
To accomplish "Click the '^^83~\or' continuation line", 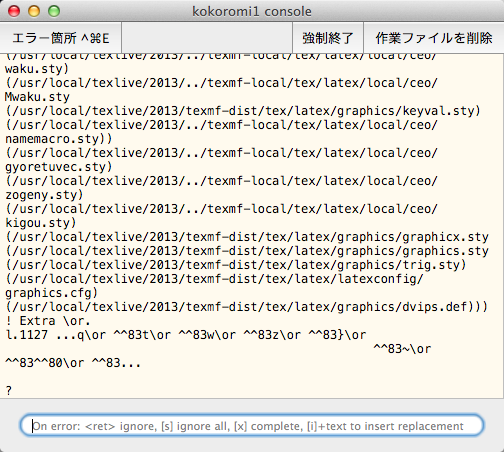I will point(402,349).
